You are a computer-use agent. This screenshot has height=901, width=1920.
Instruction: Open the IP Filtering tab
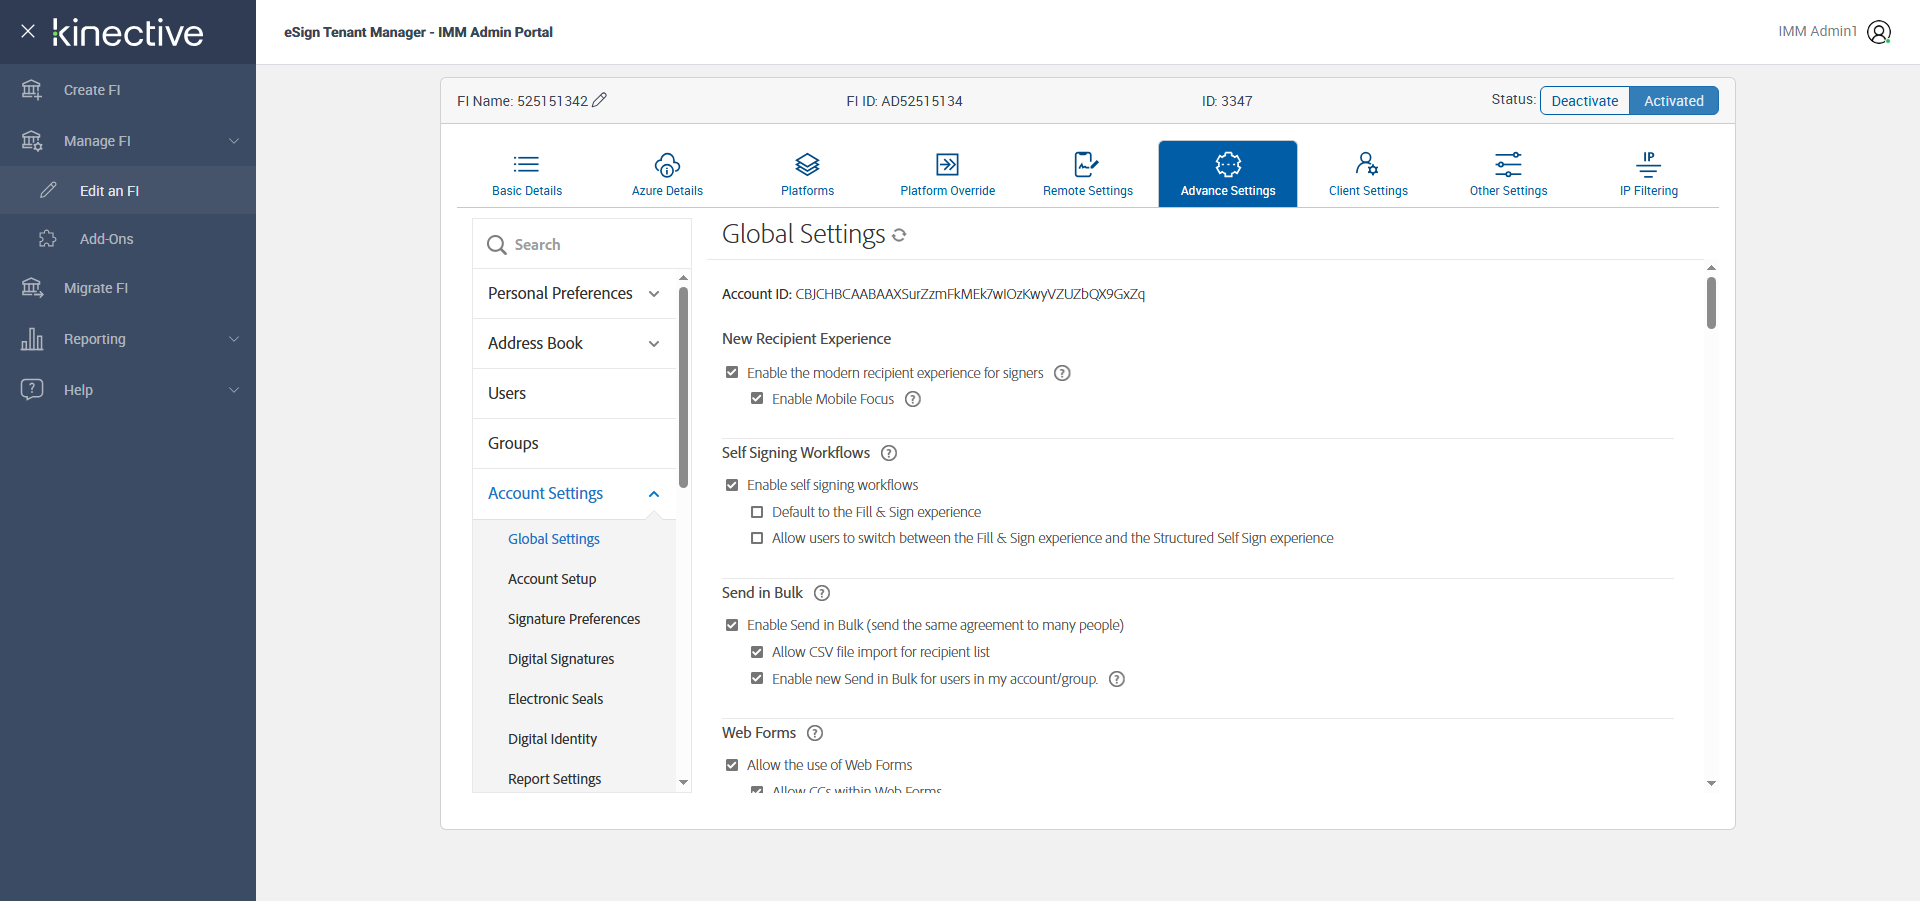coord(1648,174)
